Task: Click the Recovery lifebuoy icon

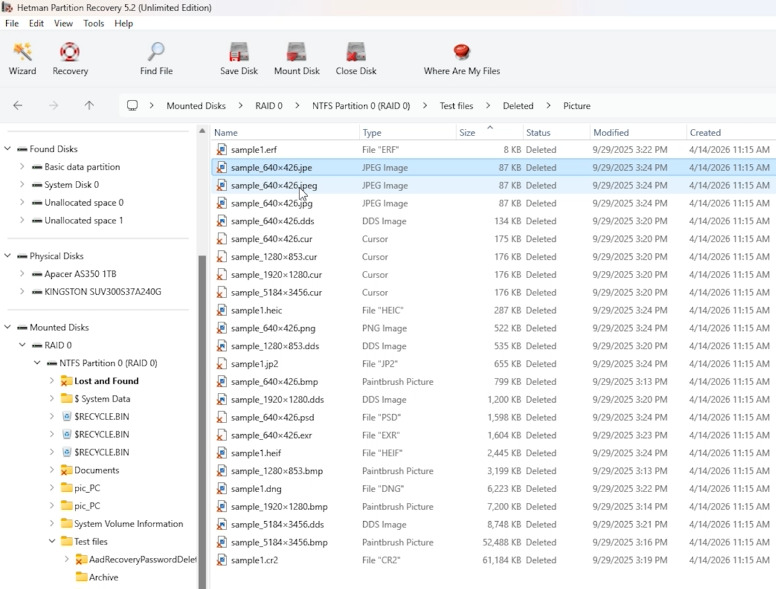Action: pos(70,52)
